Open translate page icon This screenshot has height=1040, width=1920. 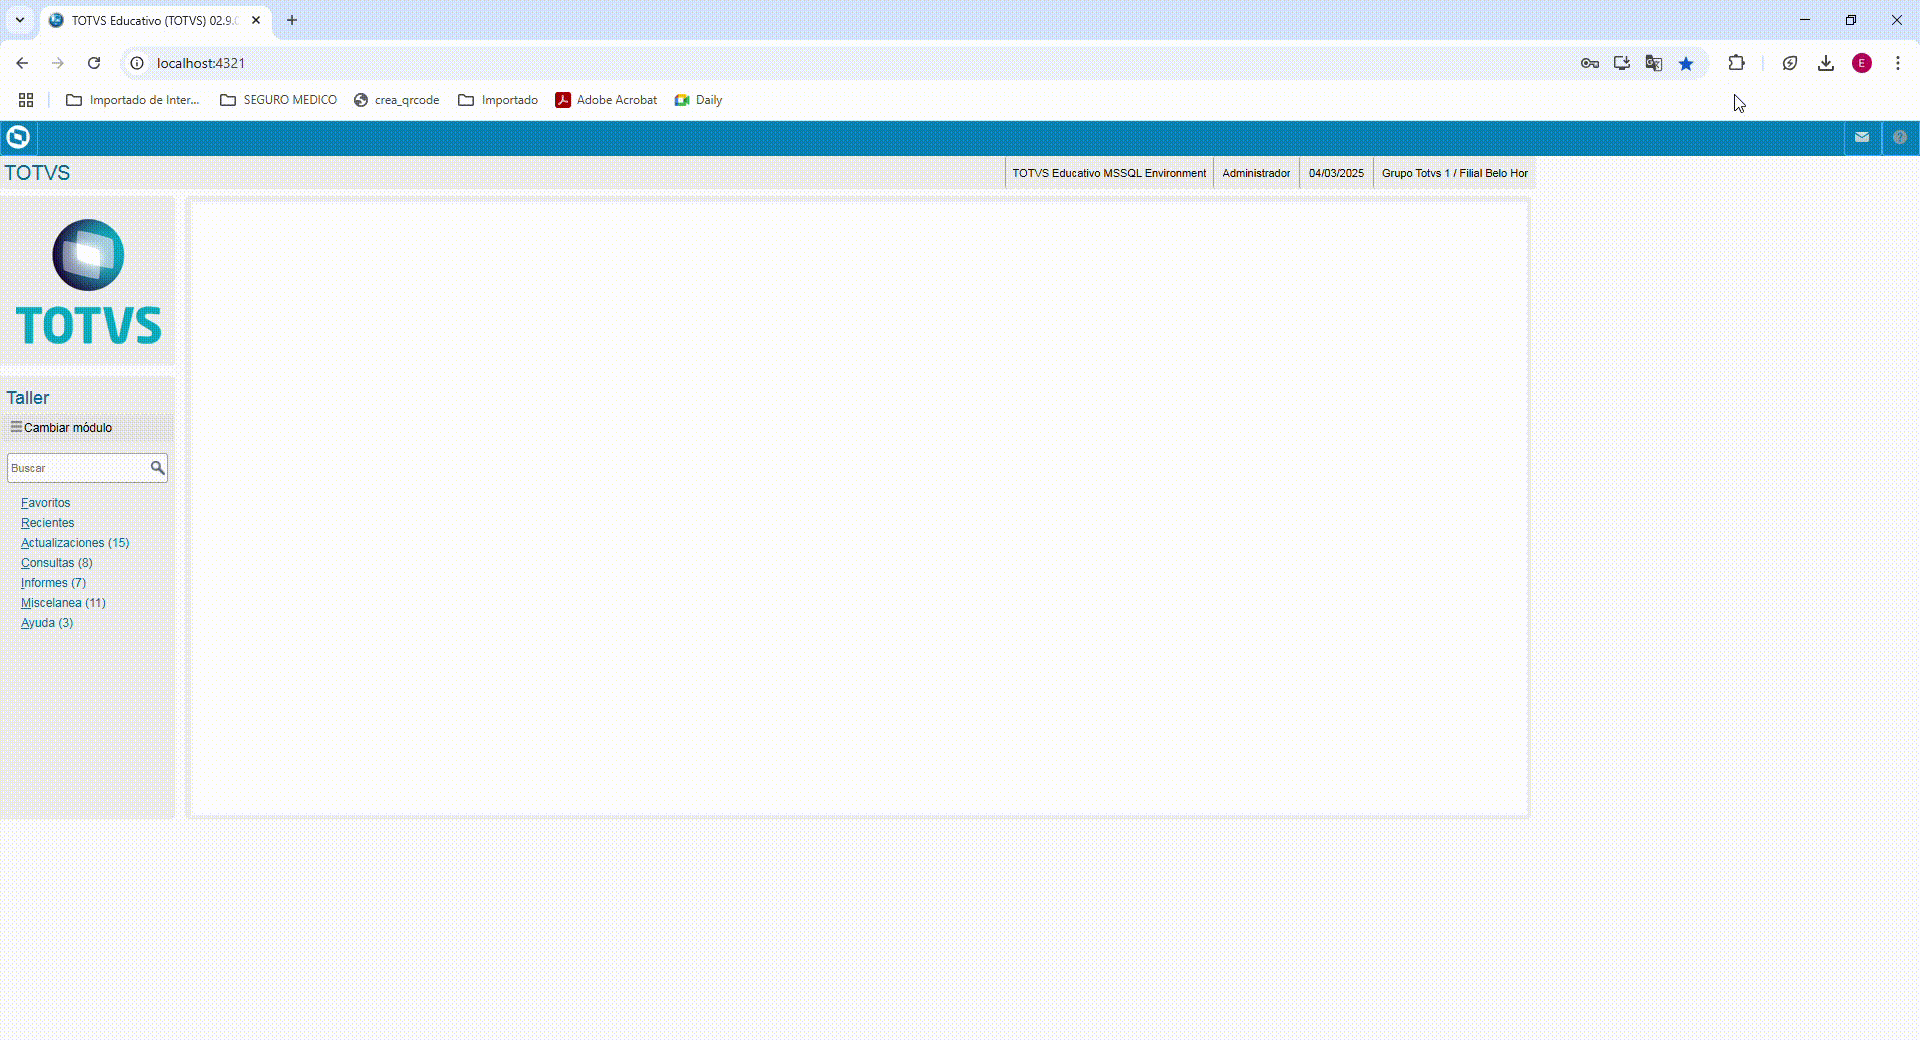point(1654,63)
